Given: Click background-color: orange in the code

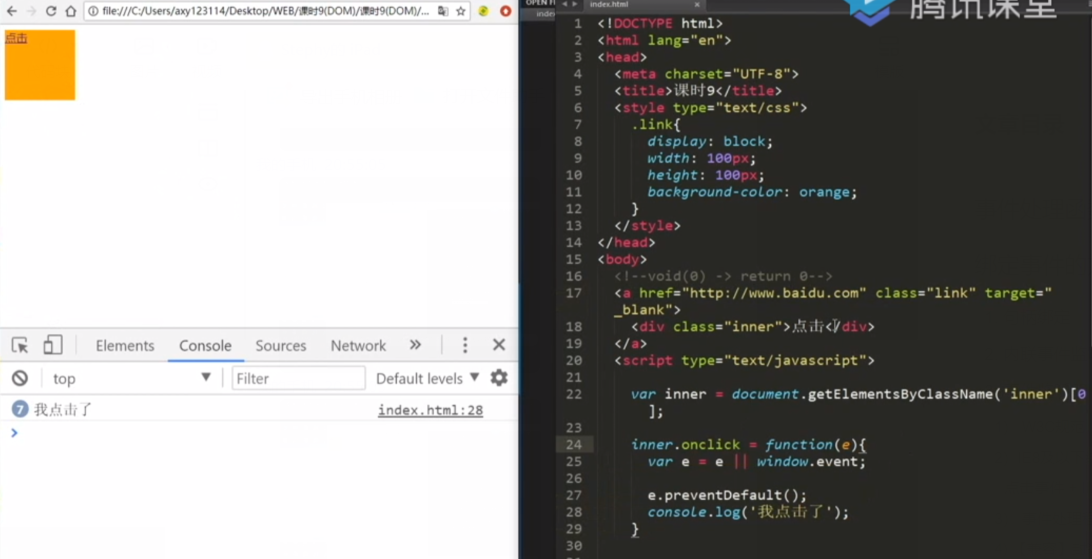Looking at the screenshot, I should tap(752, 192).
